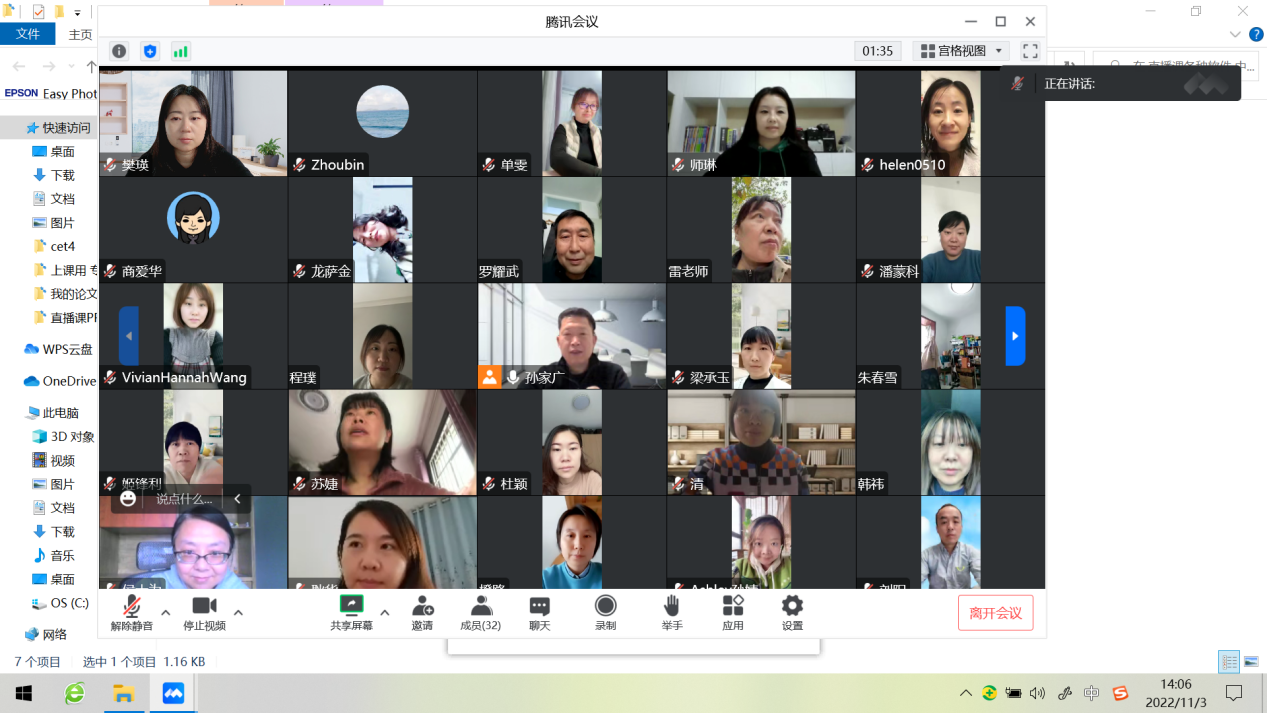The image size is (1267, 713).
Task: Open the 文件 tab in File Explorer
Action: point(28,34)
